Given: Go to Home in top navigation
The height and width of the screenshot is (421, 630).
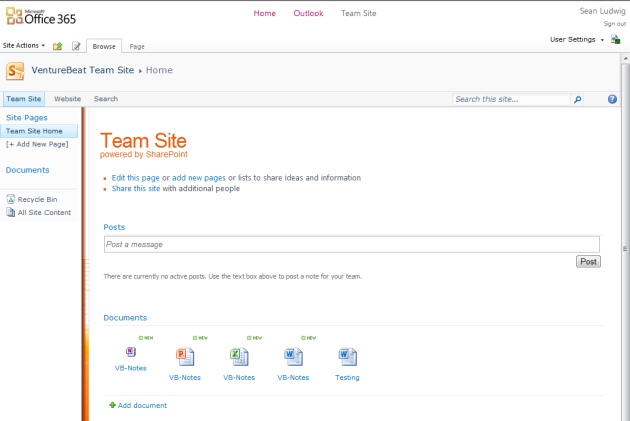Looking at the screenshot, I should [264, 13].
